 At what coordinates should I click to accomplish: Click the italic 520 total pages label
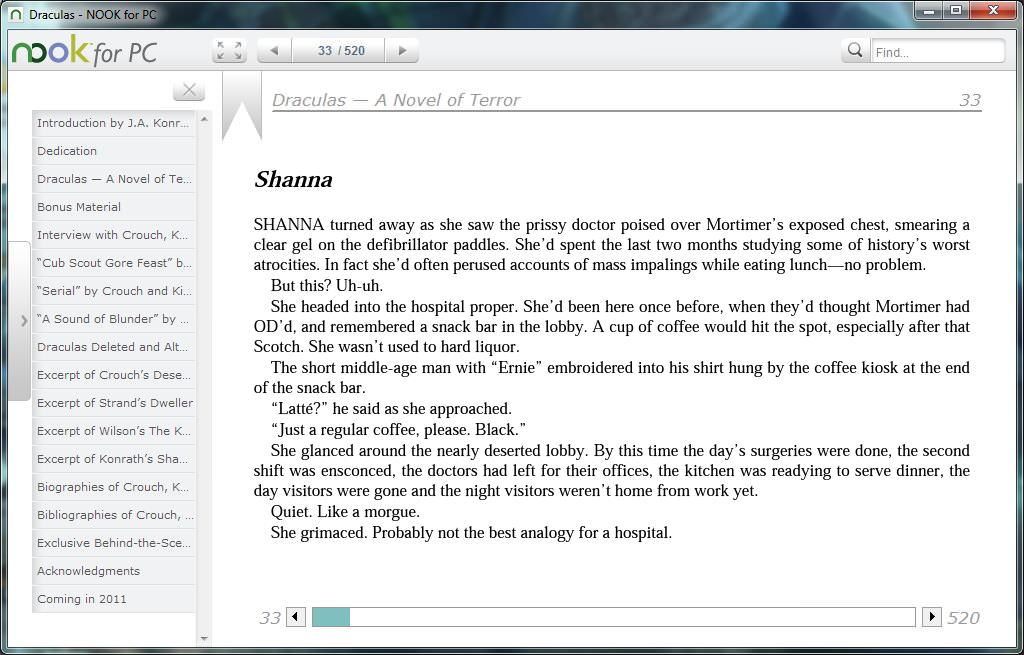pyautogui.click(x=963, y=618)
